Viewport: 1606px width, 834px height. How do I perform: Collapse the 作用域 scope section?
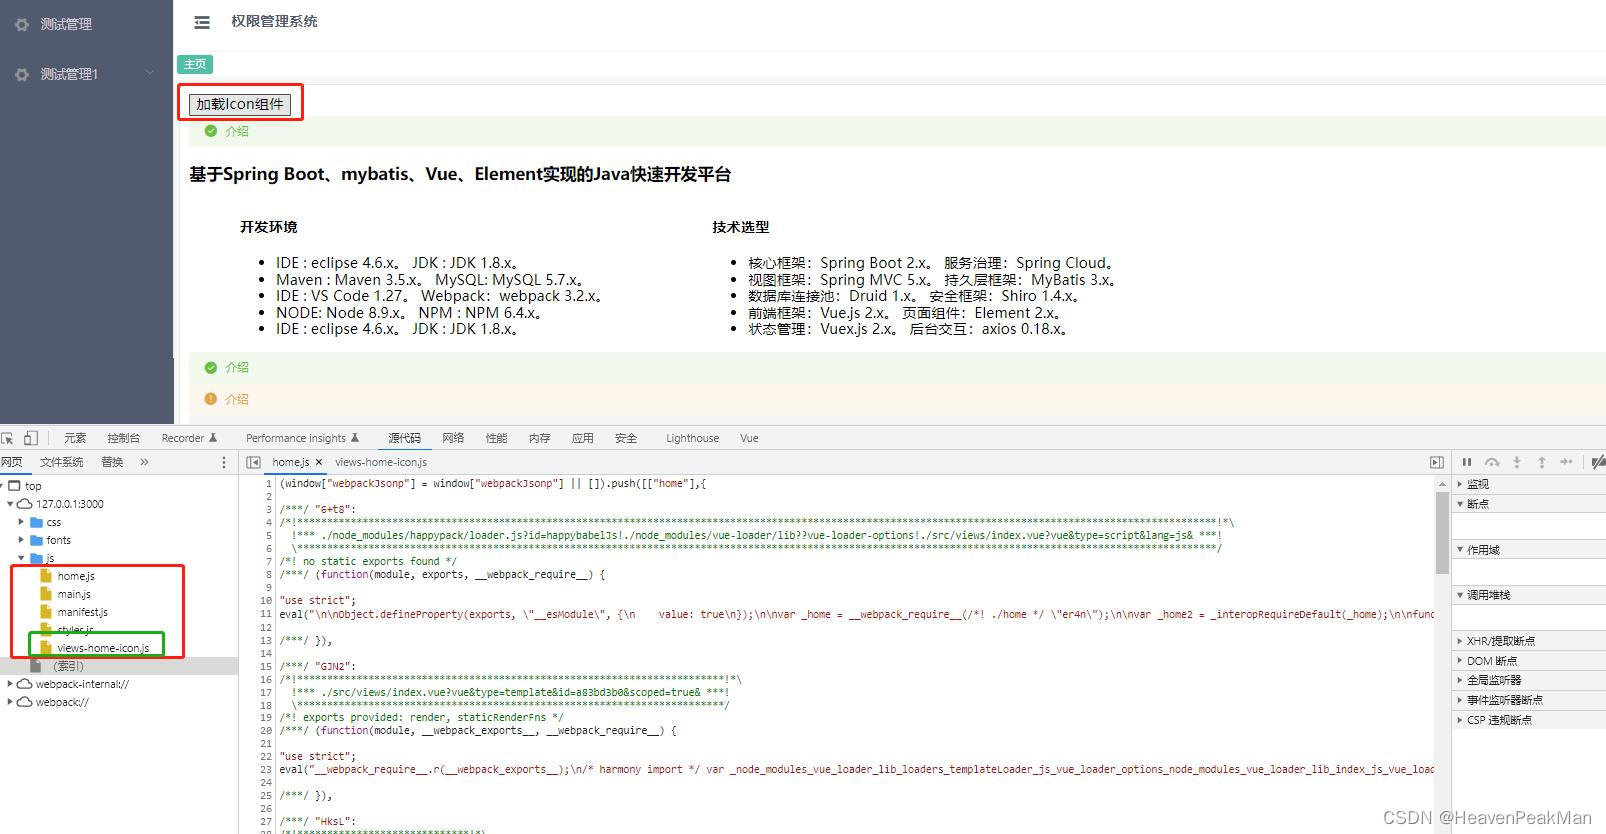click(x=1460, y=550)
